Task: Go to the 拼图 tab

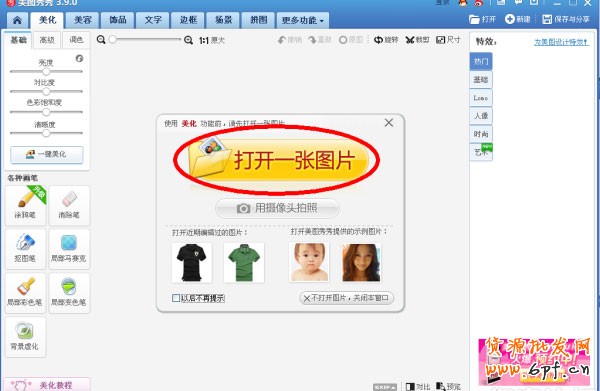Action: 259,20
